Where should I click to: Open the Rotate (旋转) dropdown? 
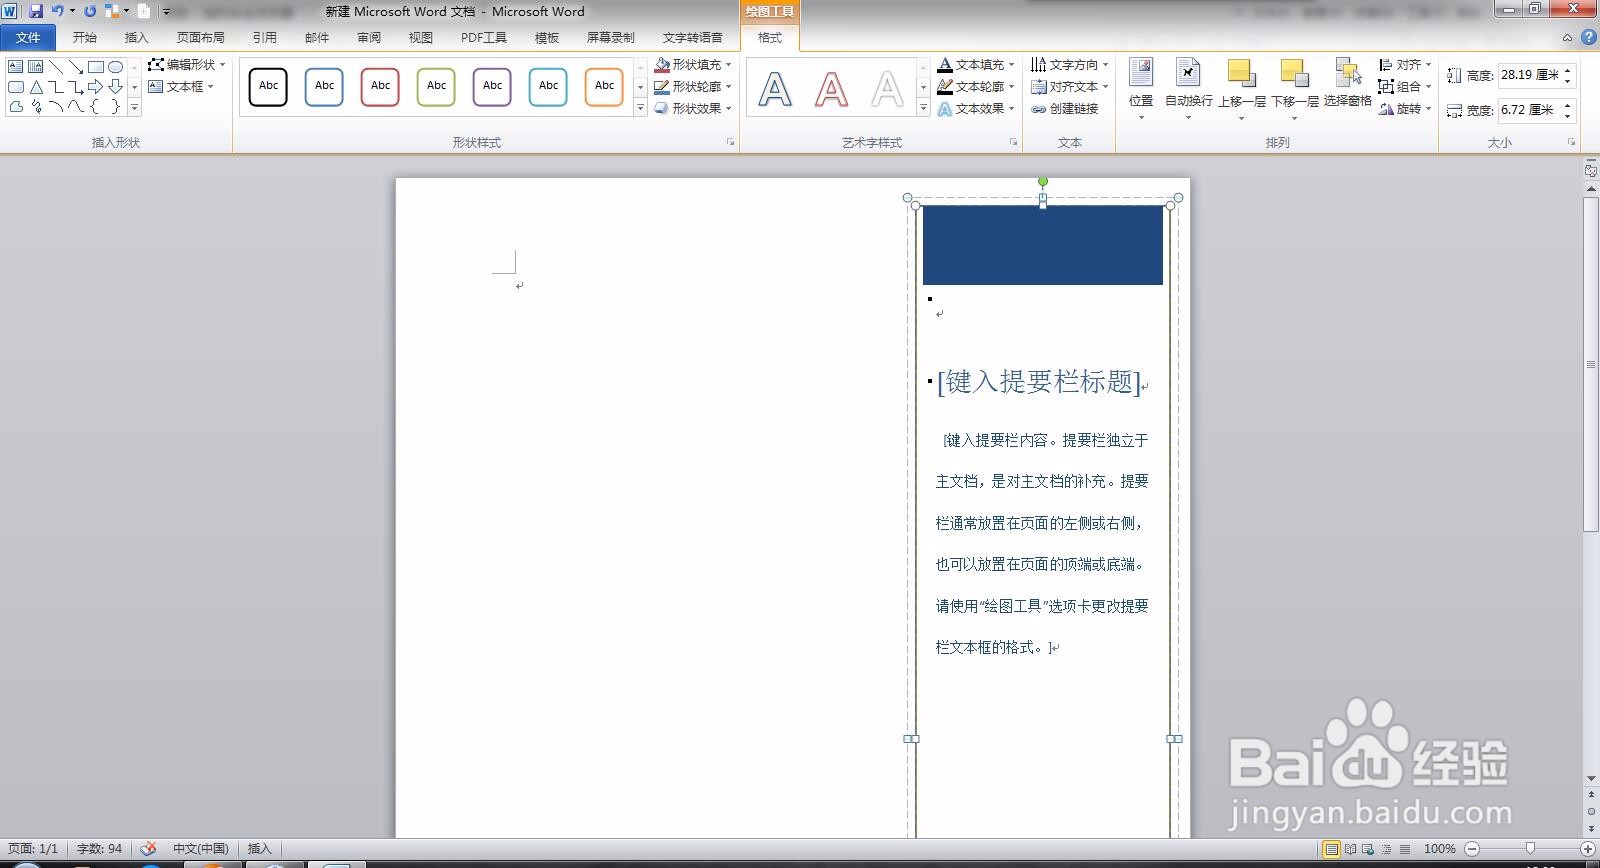[1405, 108]
